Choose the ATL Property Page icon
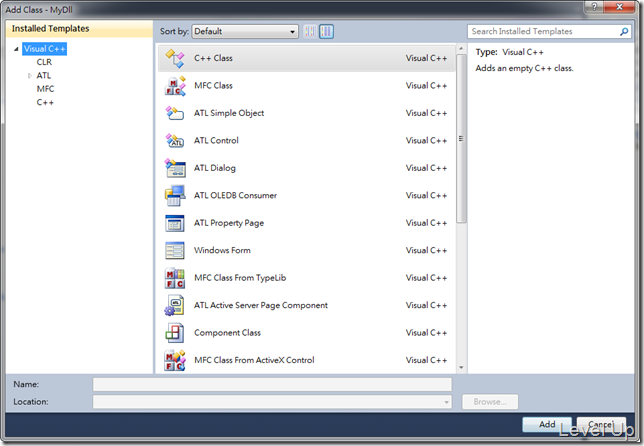Viewport: 644px width, 446px height. coord(175,223)
